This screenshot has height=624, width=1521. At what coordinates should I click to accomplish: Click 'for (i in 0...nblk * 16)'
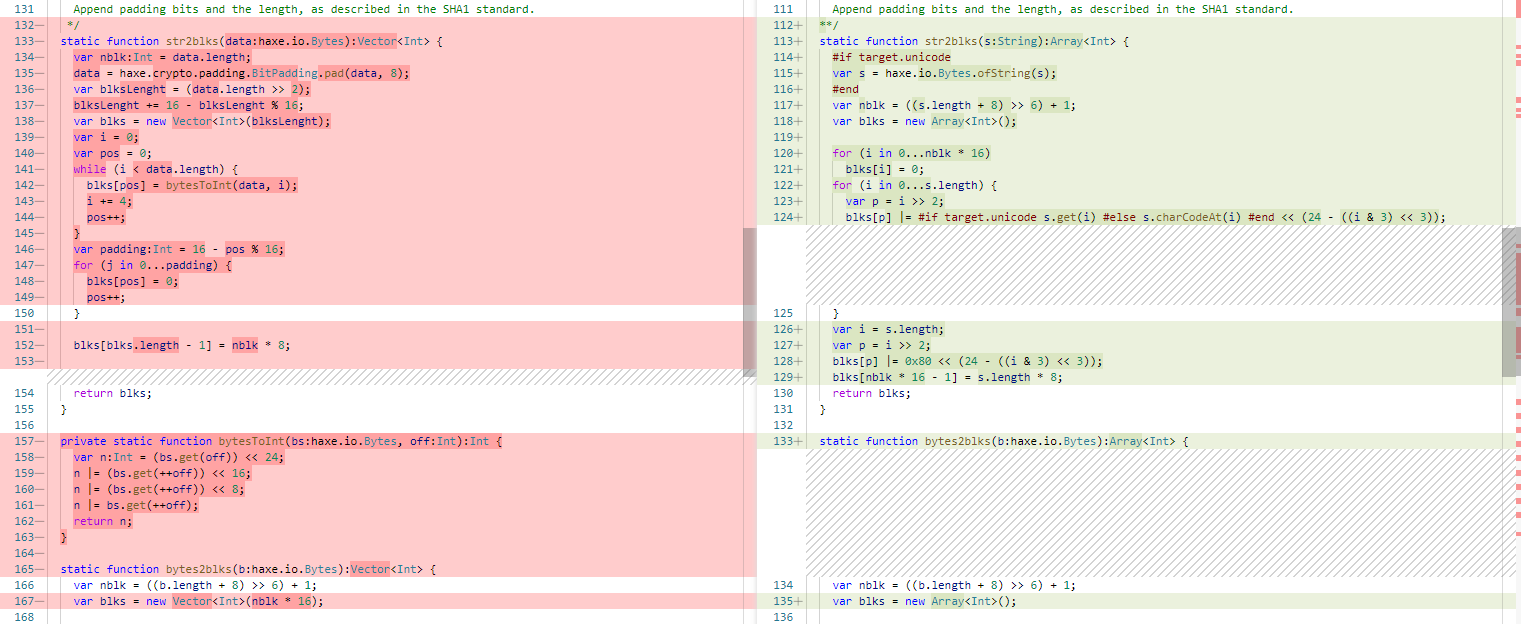(911, 153)
